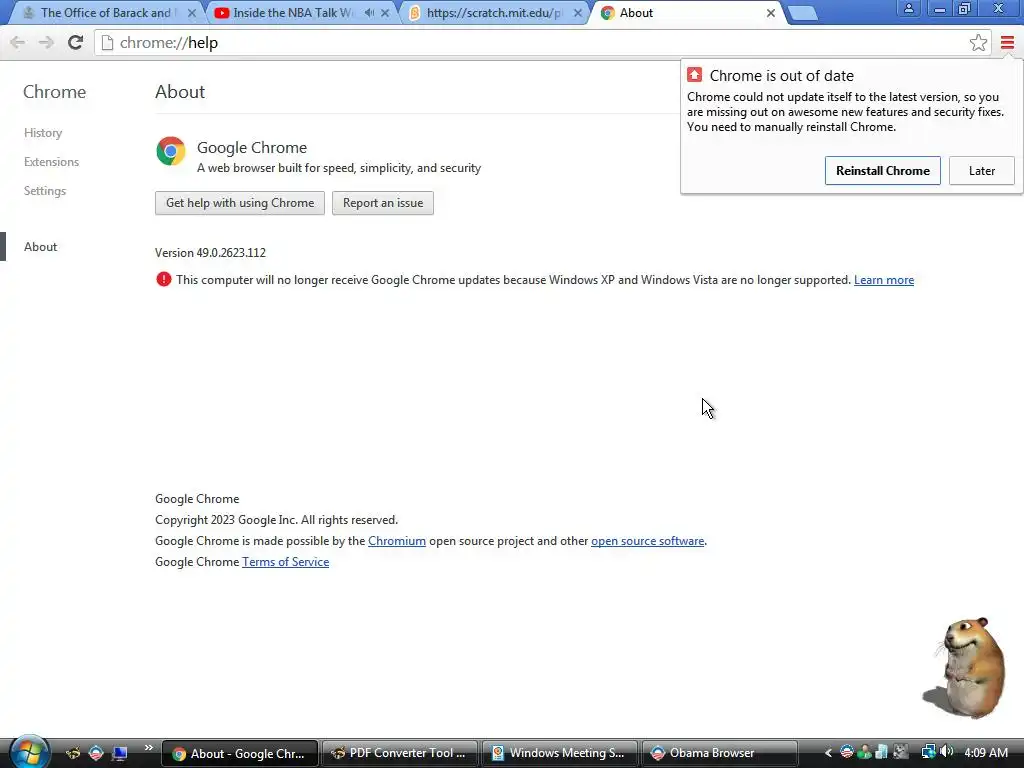Viewport: 1024px width, 768px height.
Task: Switch to The Office of Barack tab
Action: pyautogui.click(x=104, y=13)
